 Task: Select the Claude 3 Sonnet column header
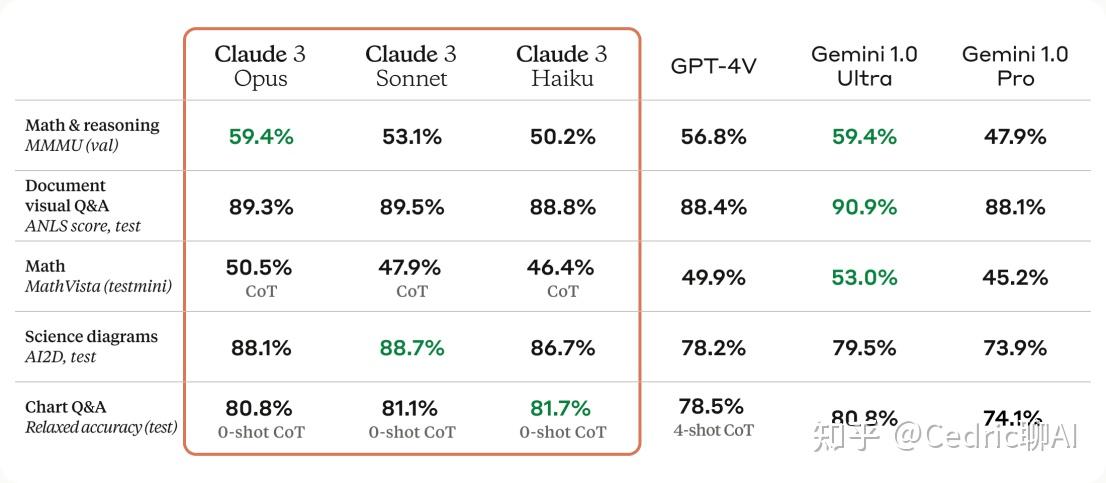[411, 65]
